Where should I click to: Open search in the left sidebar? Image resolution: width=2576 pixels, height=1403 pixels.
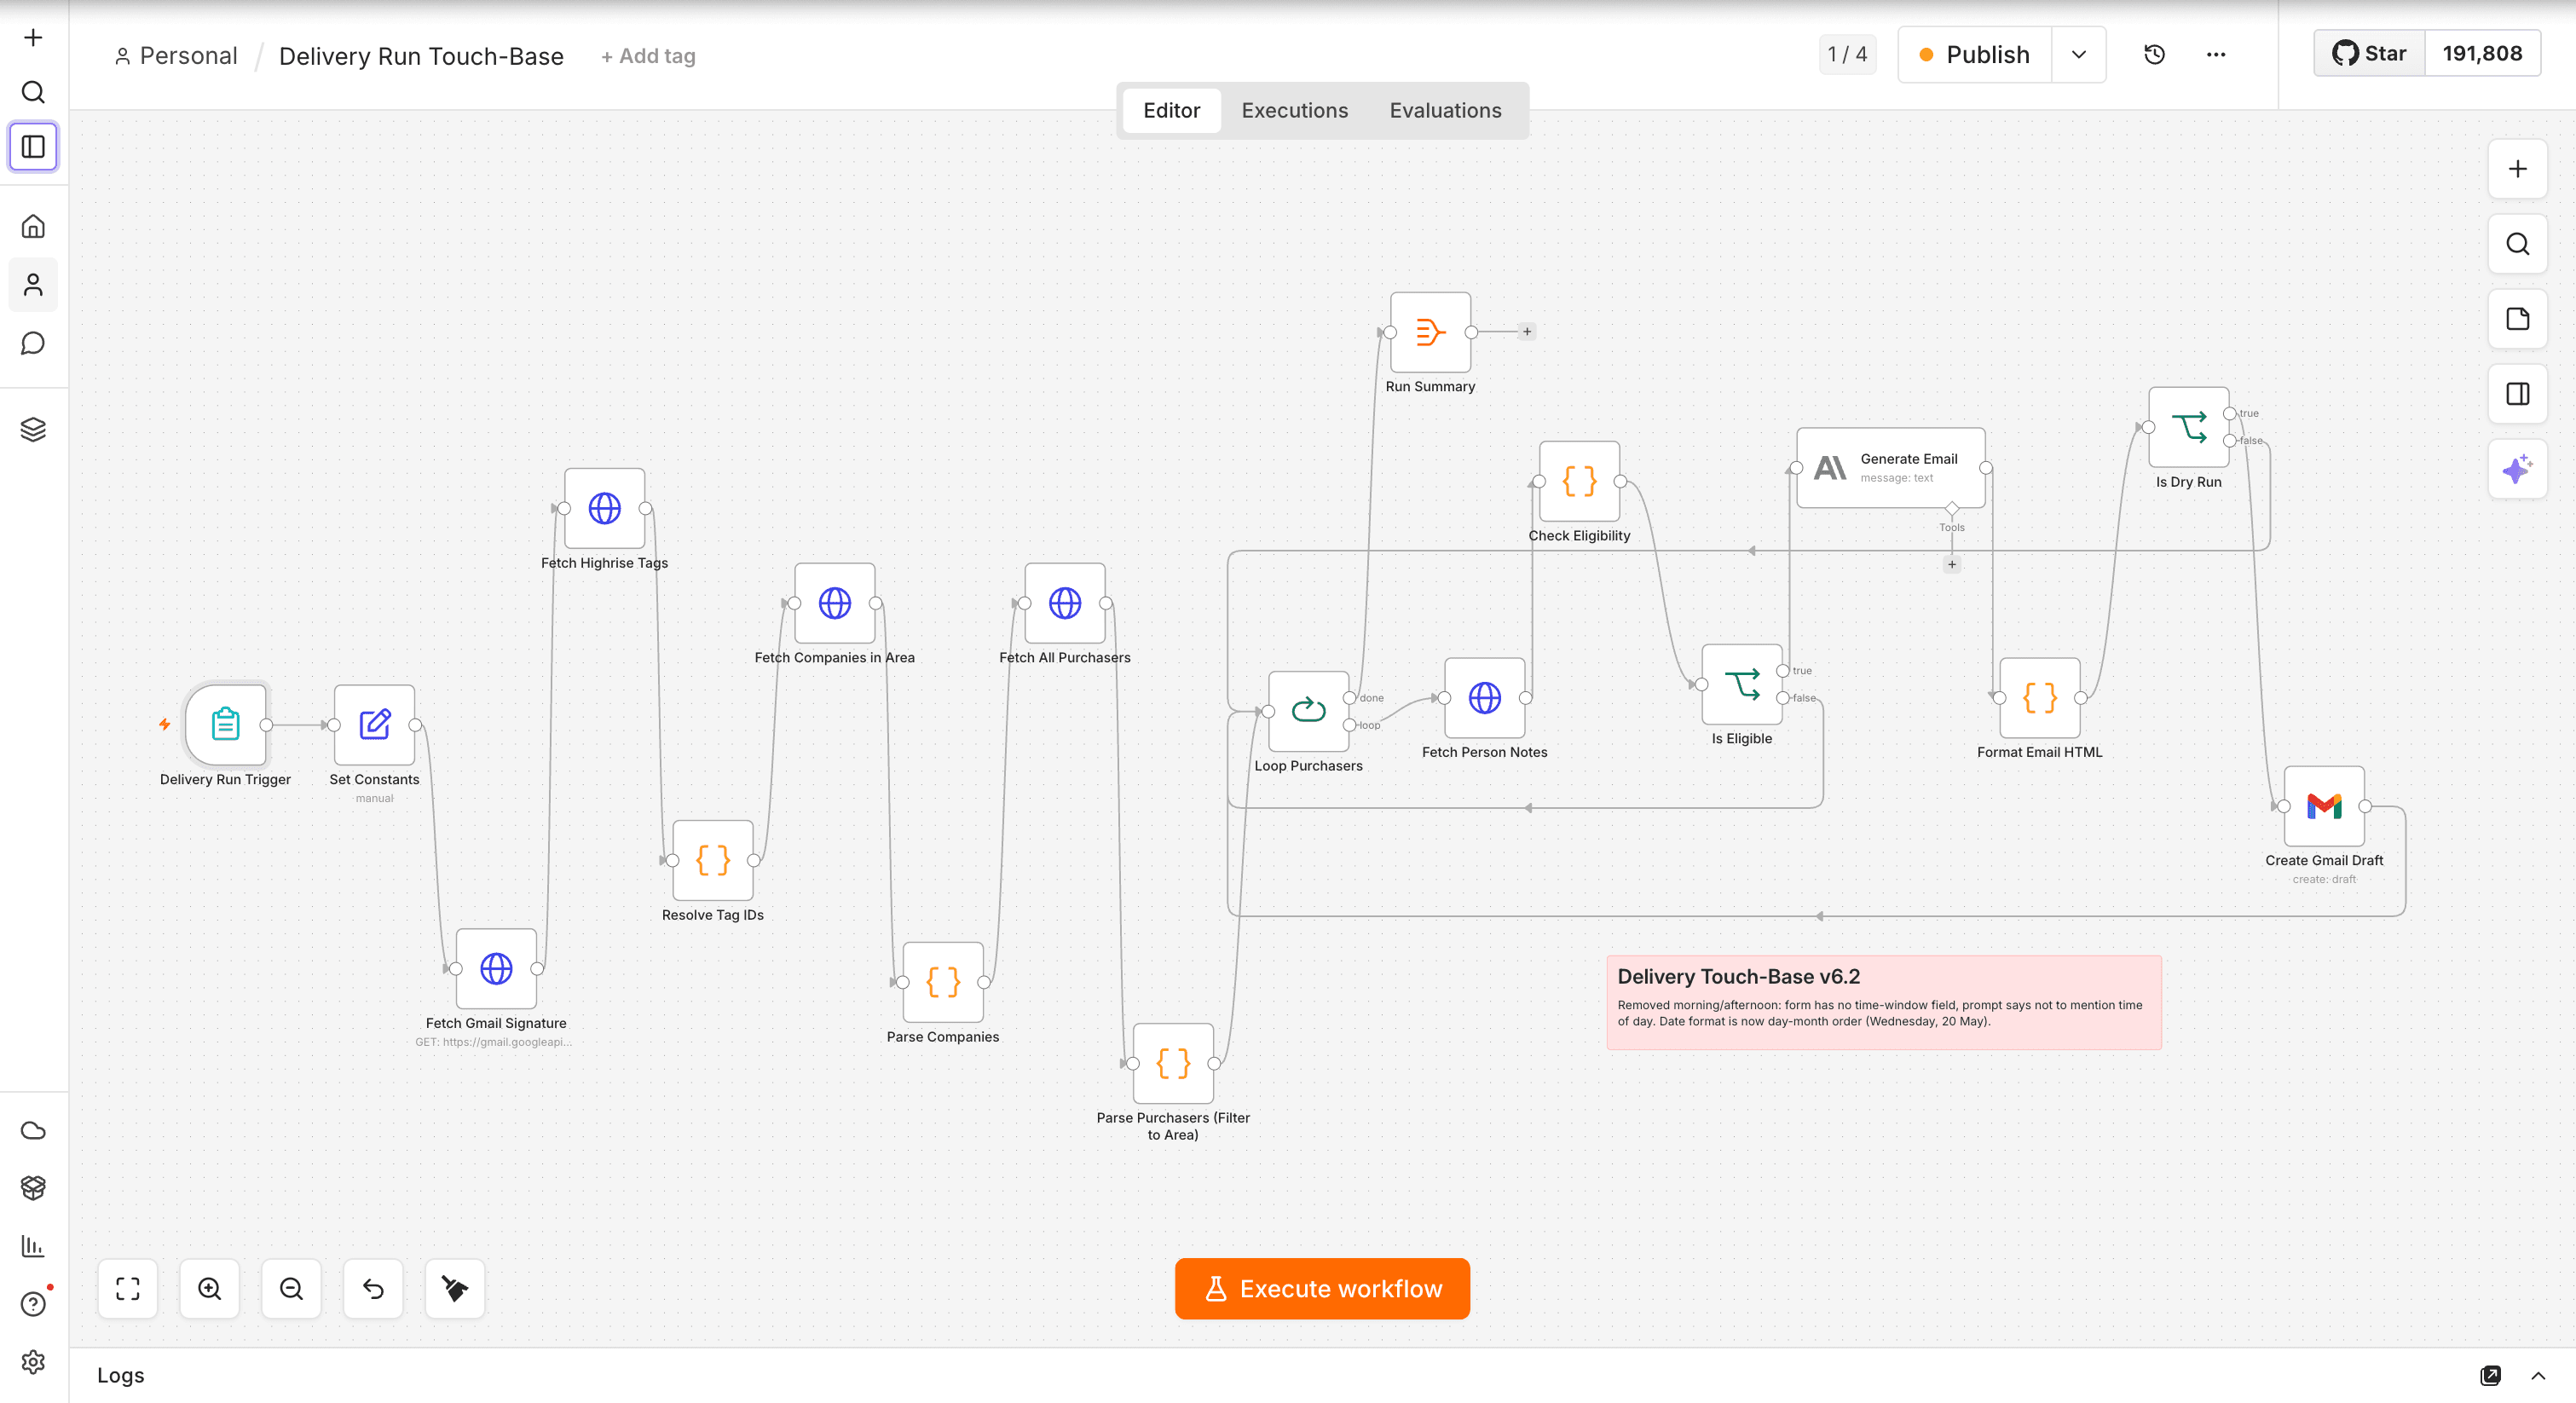pos(33,92)
